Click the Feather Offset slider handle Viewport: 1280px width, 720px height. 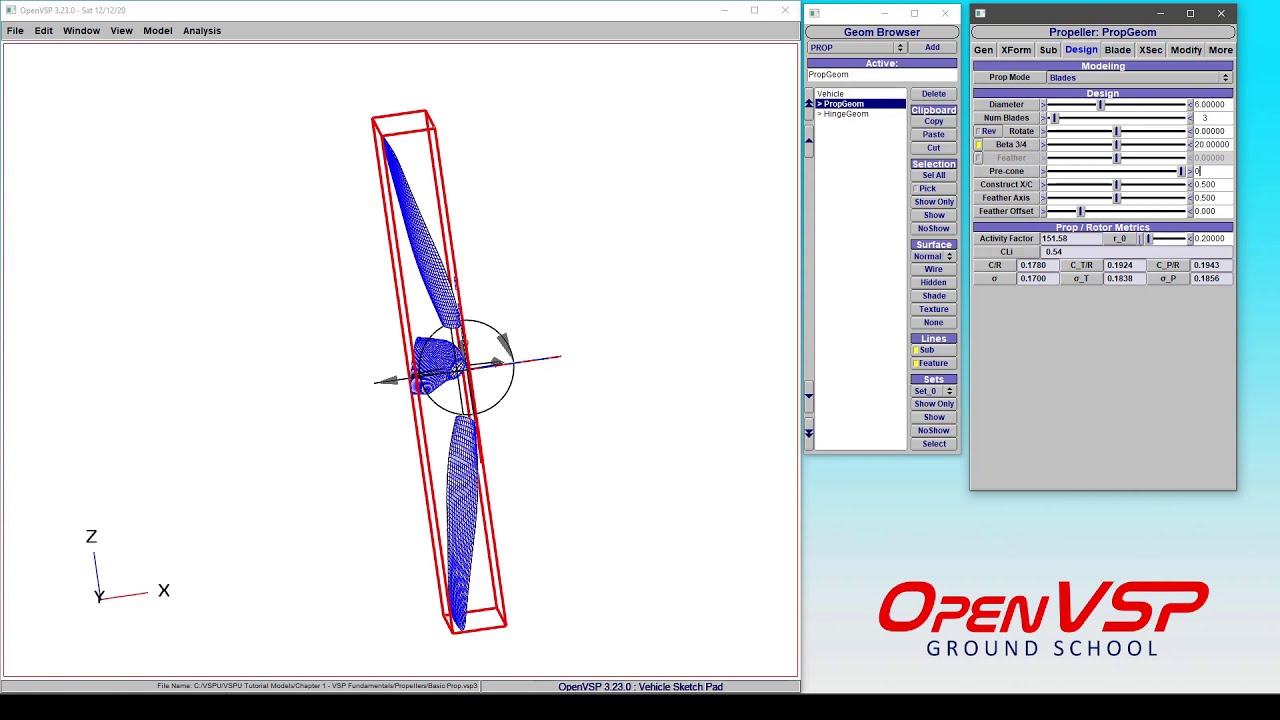coord(1080,211)
